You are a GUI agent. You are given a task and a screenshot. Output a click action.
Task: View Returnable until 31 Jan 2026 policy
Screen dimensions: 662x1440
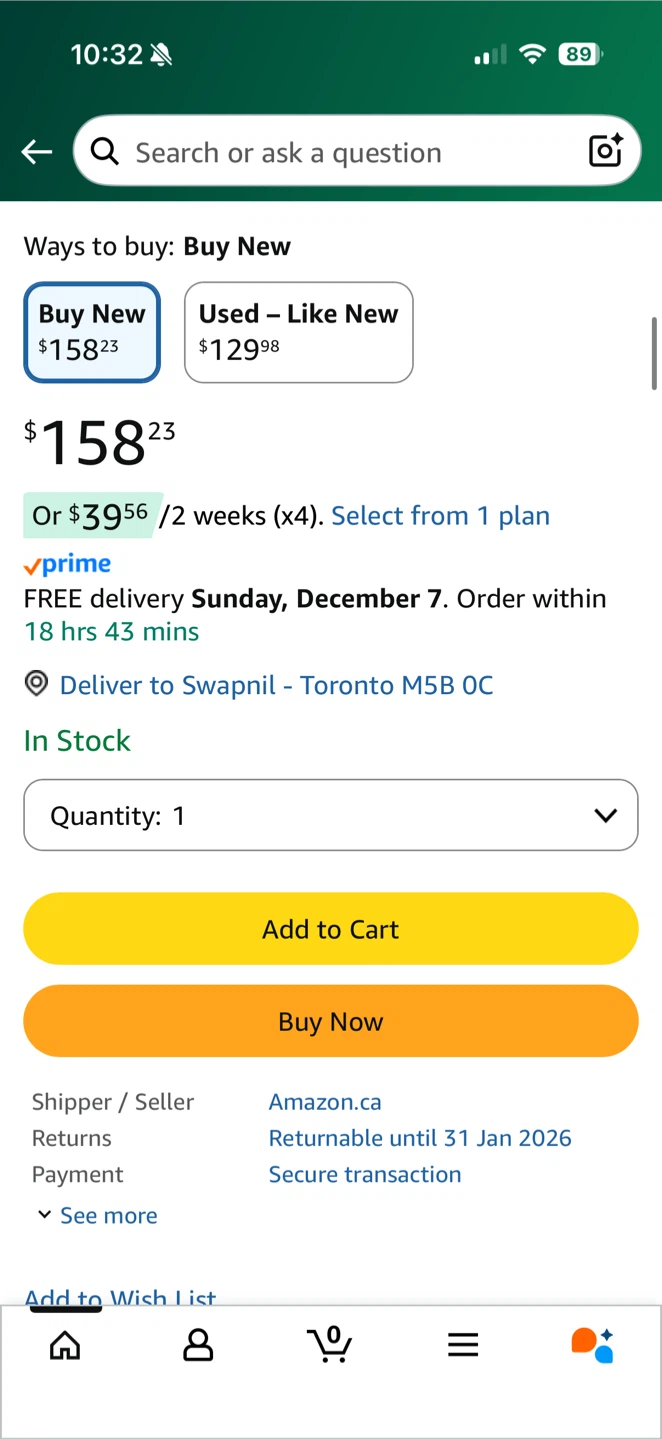[x=420, y=1138]
